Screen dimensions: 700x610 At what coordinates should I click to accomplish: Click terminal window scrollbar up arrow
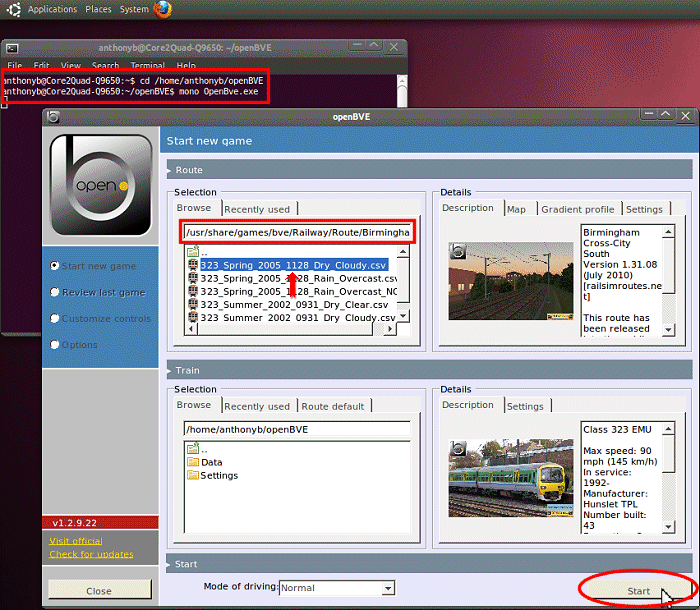tap(402, 81)
